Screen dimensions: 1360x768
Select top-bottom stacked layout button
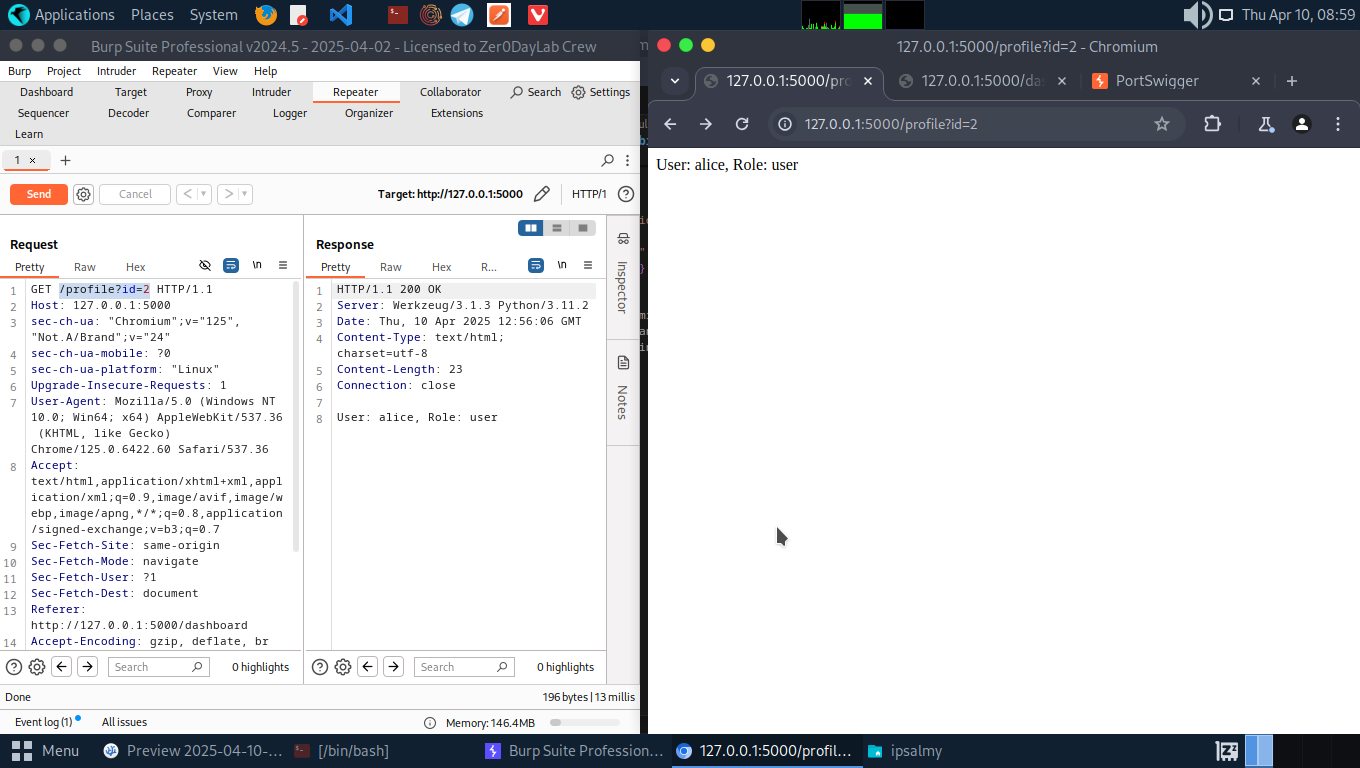click(x=557, y=228)
